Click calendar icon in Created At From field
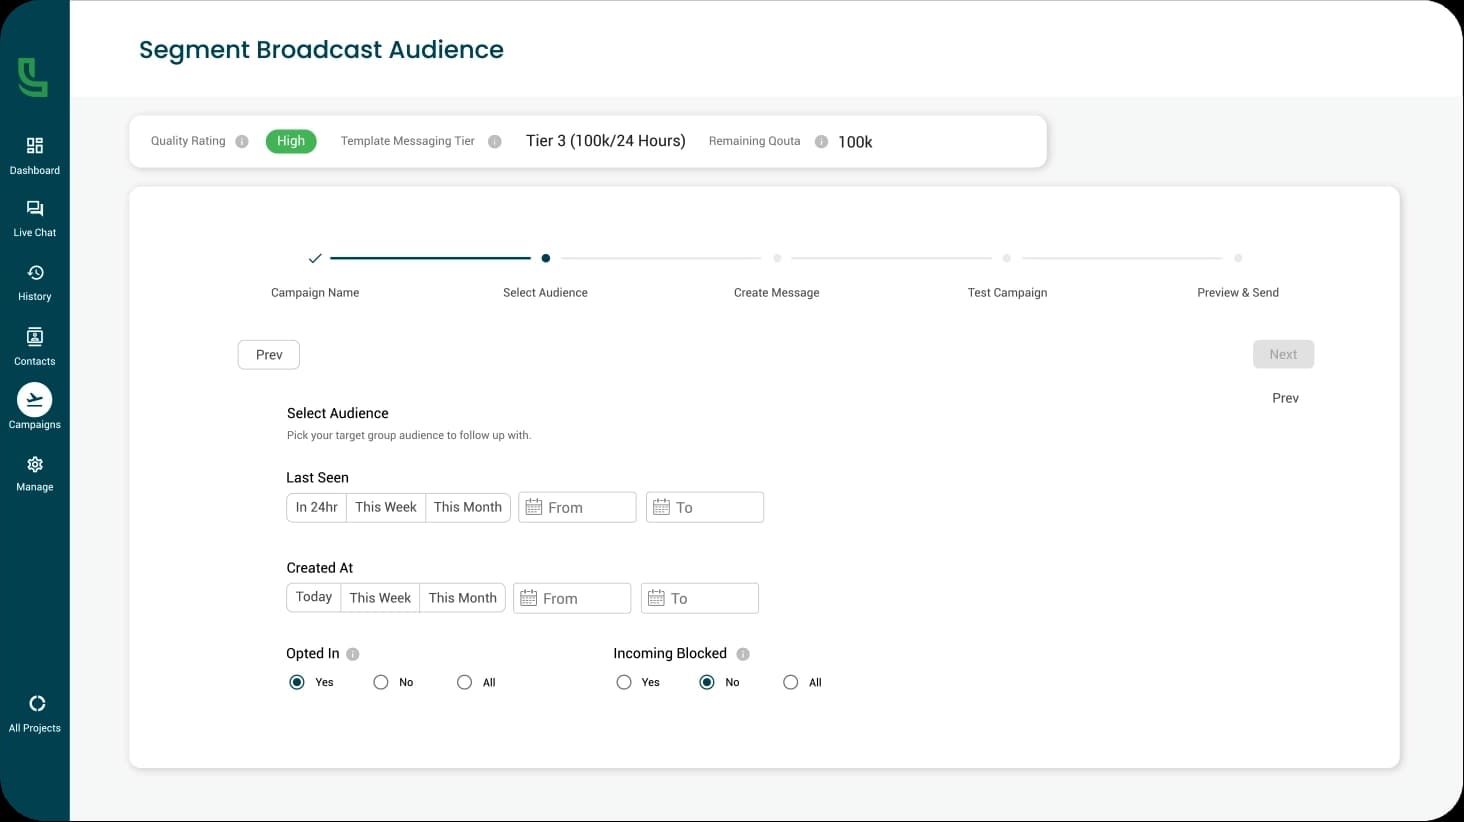 click(x=529, y=598)
